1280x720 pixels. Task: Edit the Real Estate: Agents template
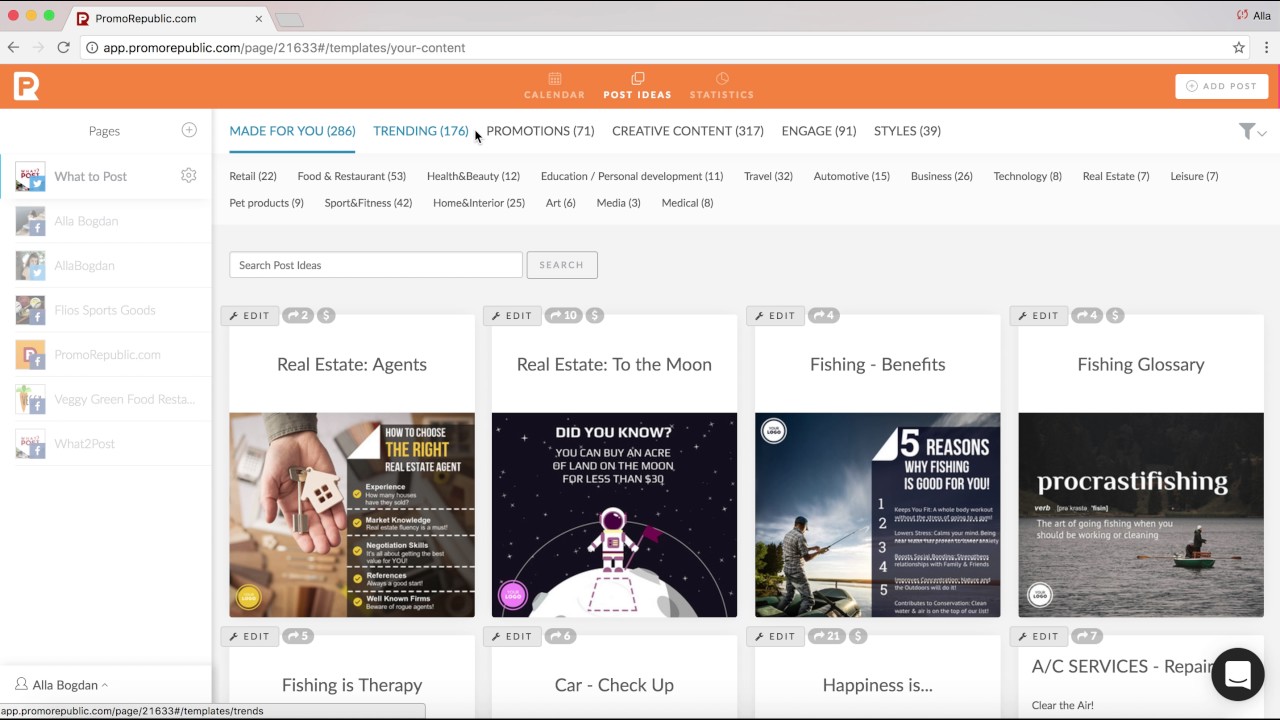click(x=250, y=315)
